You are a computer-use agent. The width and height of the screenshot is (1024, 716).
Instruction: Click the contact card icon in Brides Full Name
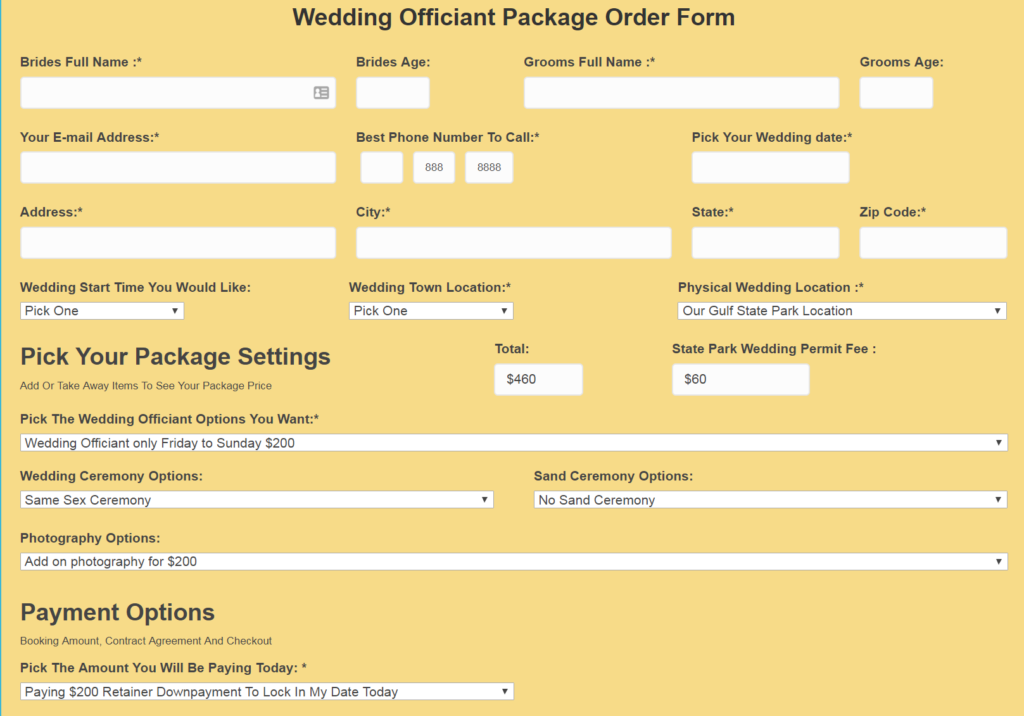[x=321, y=93]
